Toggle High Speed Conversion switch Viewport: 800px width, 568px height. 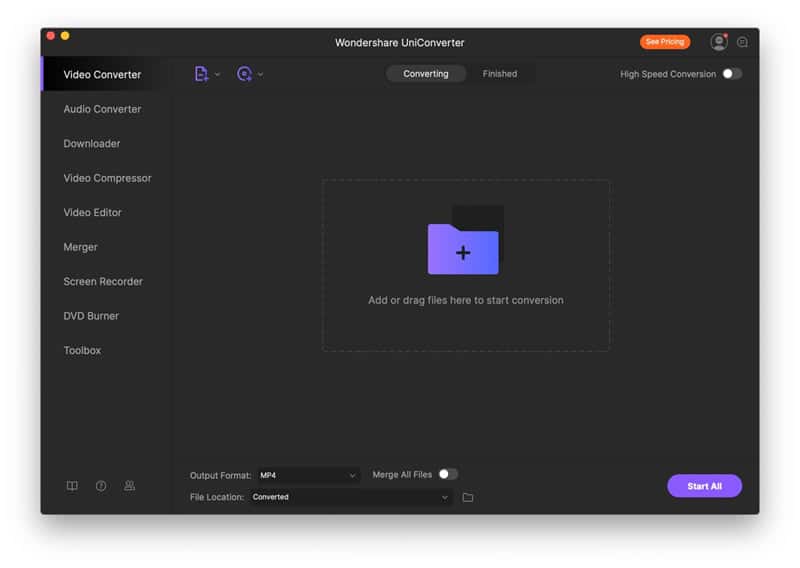tap(732, 74)
